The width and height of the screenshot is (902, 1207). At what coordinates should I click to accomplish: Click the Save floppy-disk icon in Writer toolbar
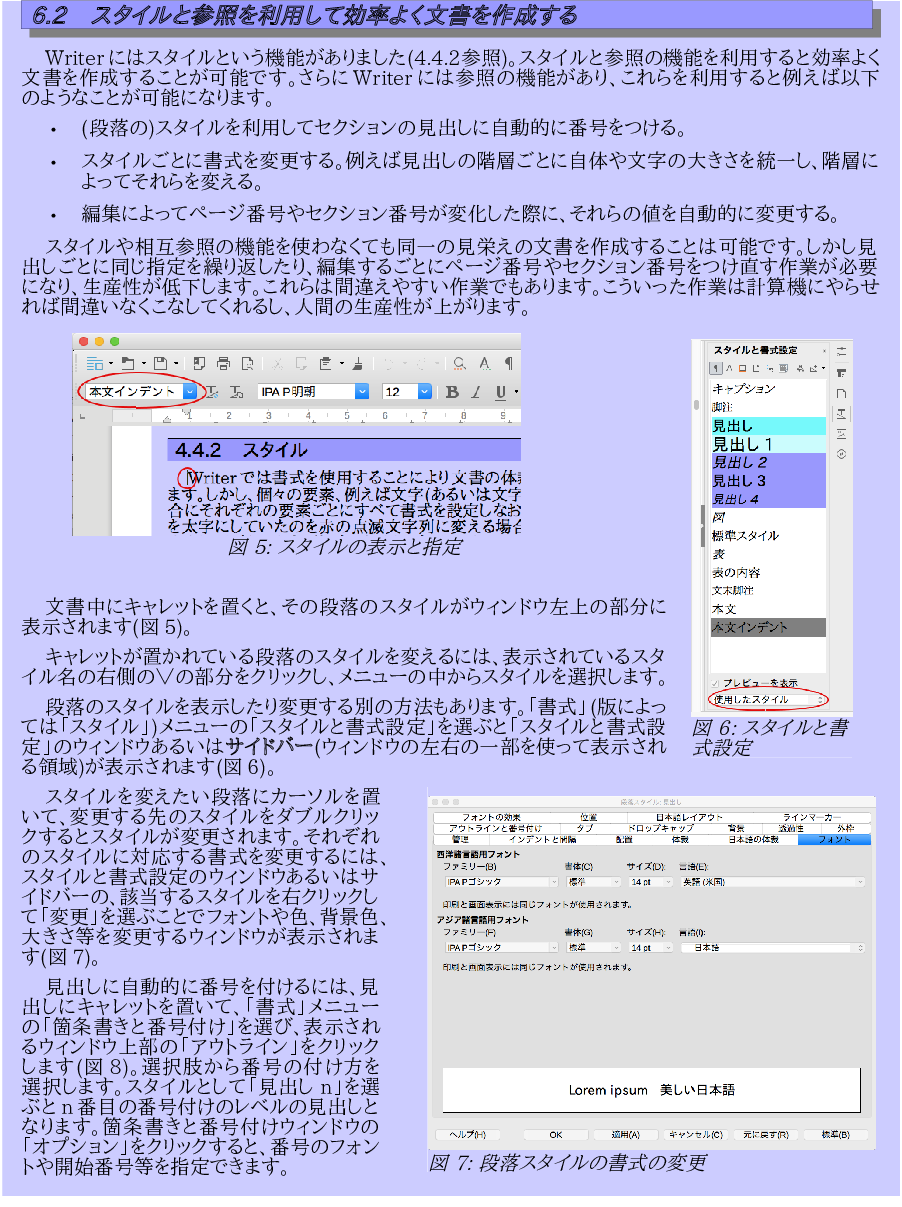160,363
